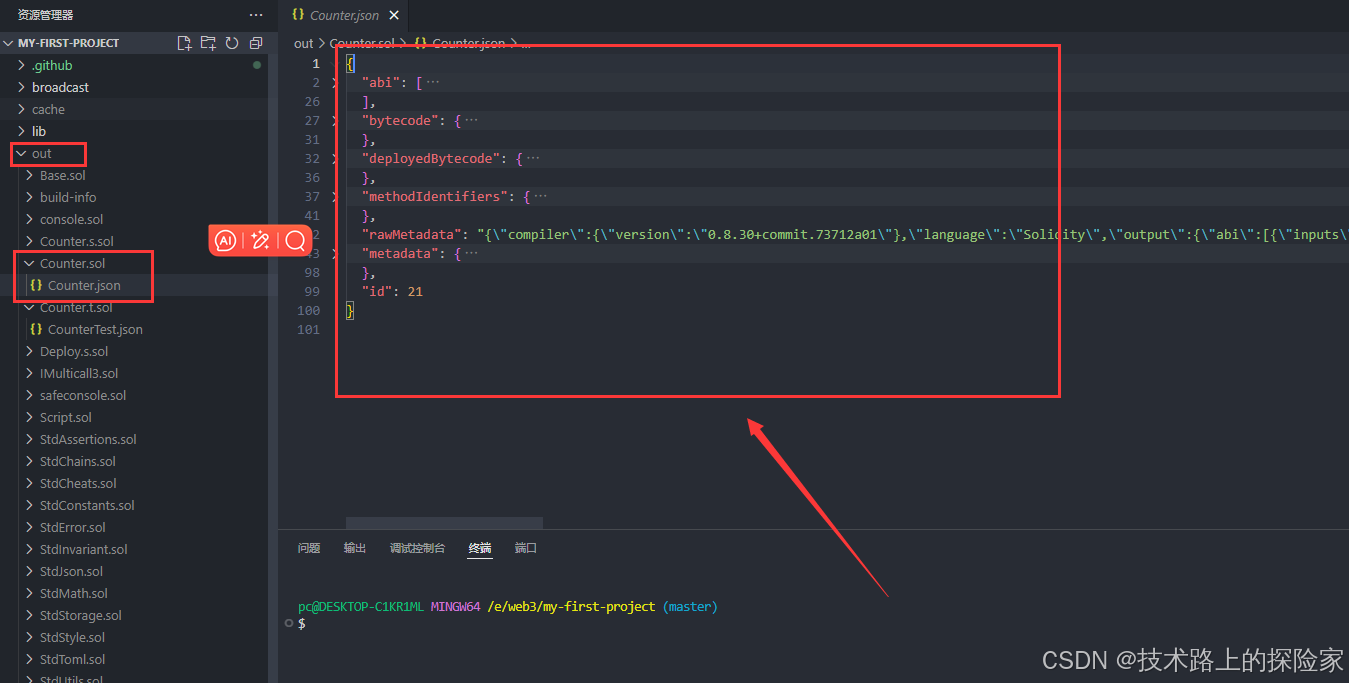Screen dimensions: 1349x683
Task: Expand the StdError.sol folder
Action: click(x=134, y=527)
